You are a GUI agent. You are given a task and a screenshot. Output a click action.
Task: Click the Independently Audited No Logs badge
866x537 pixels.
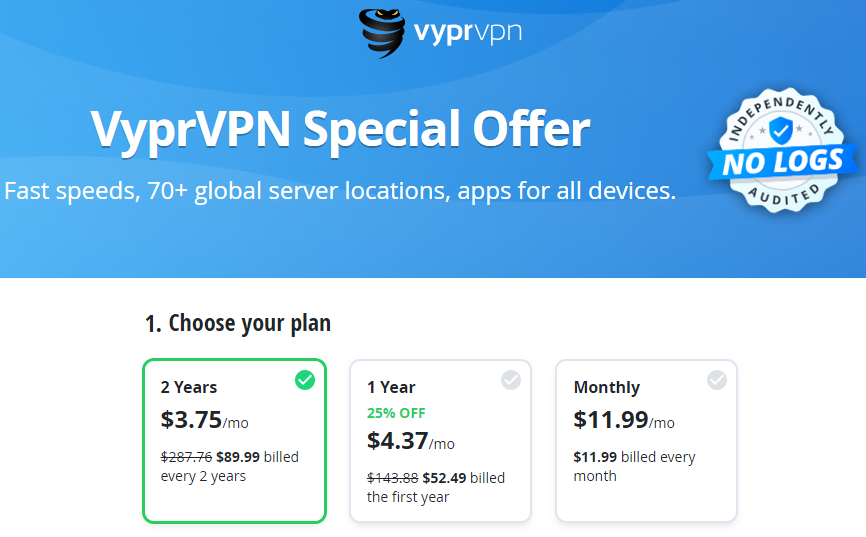click(783, 150)
